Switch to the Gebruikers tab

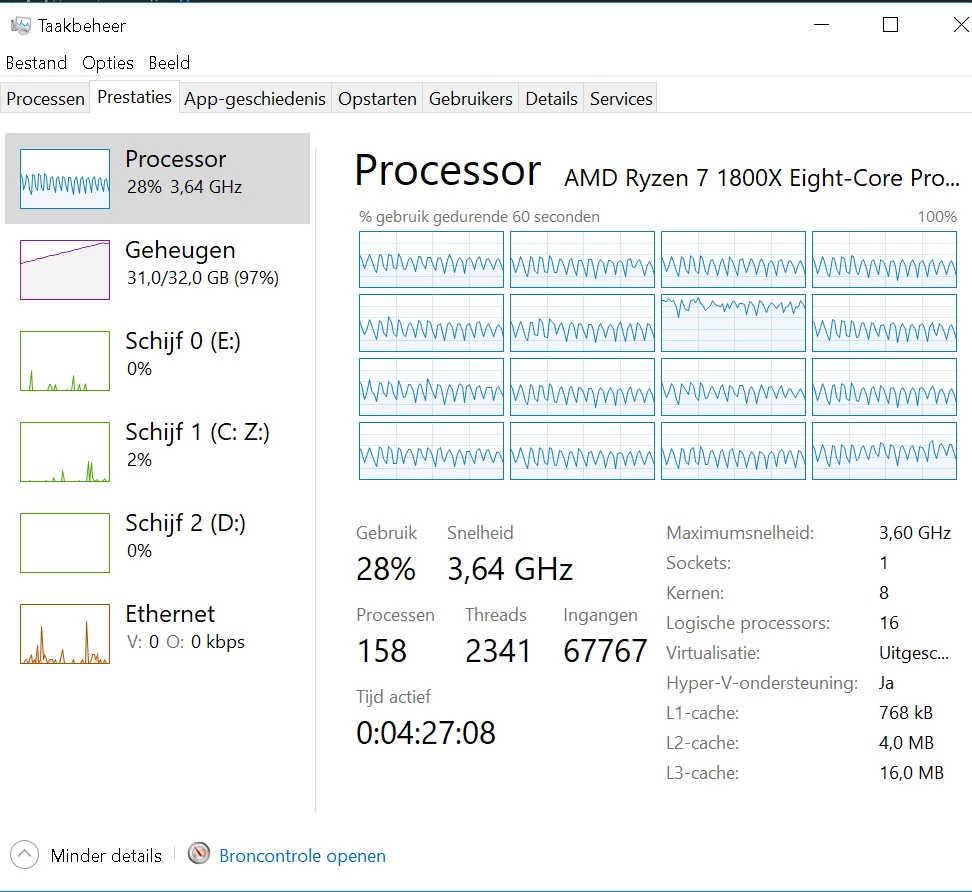(471, 99)
